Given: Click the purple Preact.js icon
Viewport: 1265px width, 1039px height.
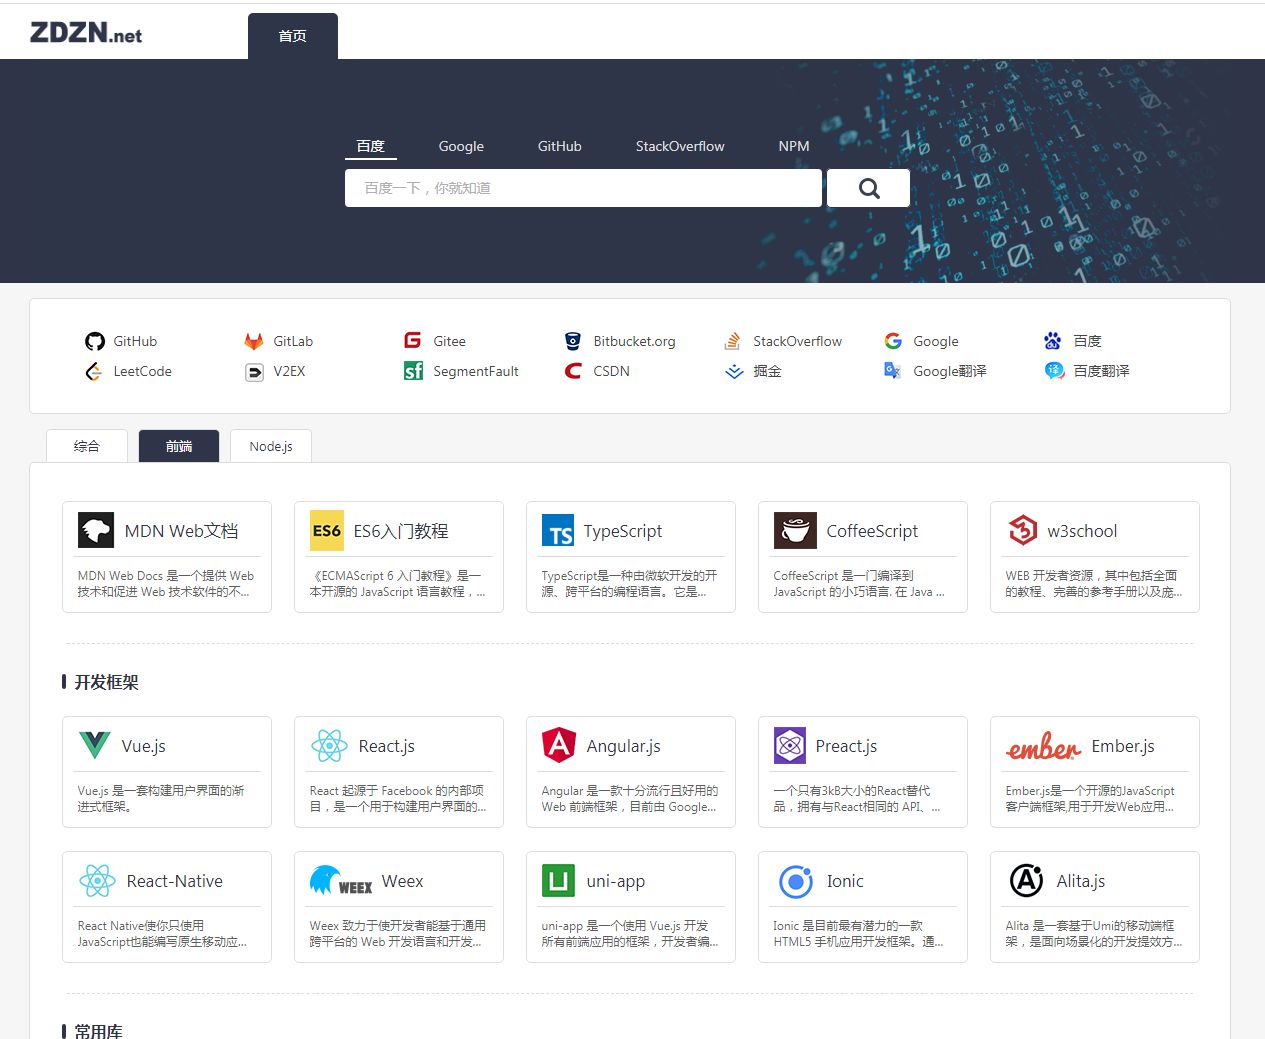Looking at the screenshot, I should pyautogui.click(x=790, y=745).
